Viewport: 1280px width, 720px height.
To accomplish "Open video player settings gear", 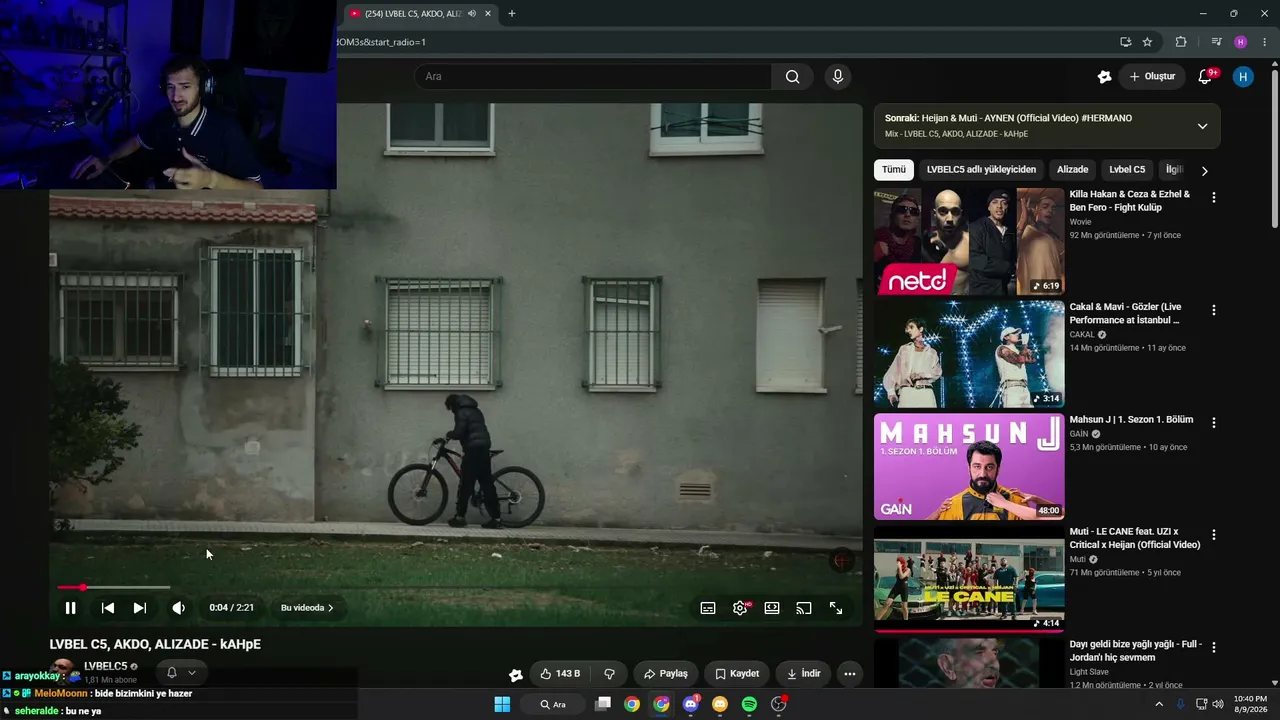I will pyautogui.click(x=740, y=608).
